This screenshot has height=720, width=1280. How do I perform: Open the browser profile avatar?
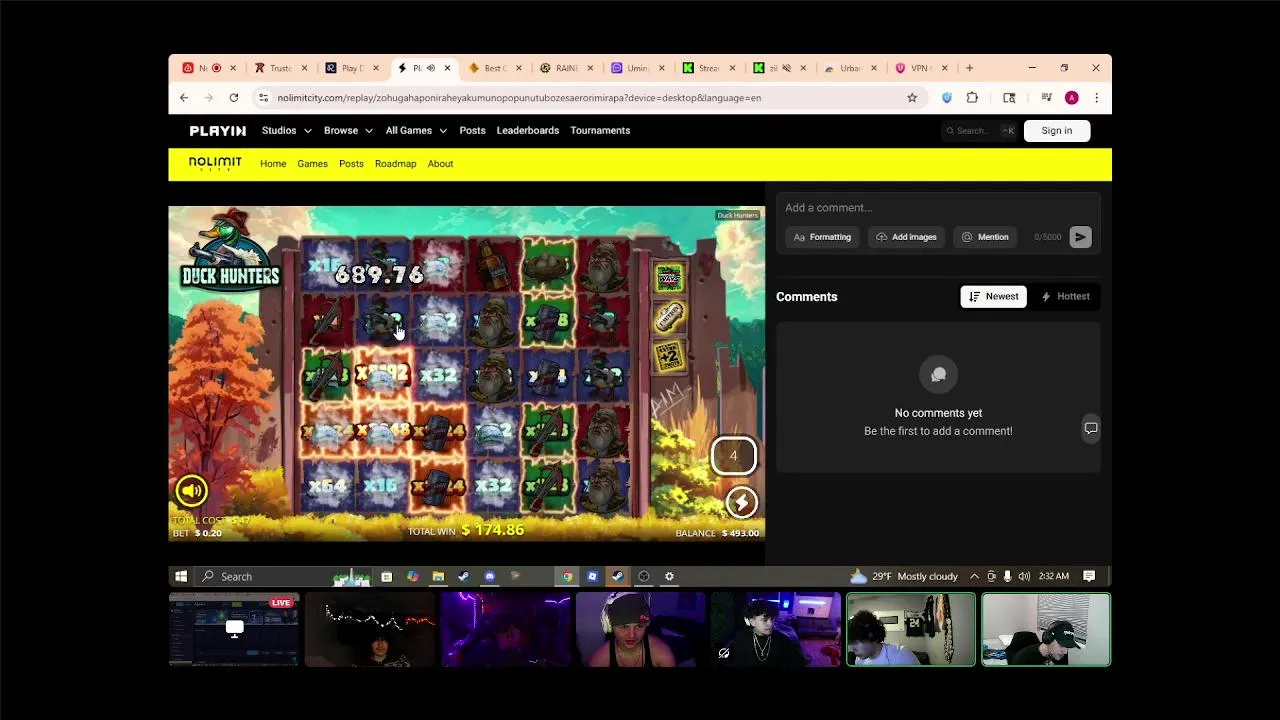[x=1071, y=98]
